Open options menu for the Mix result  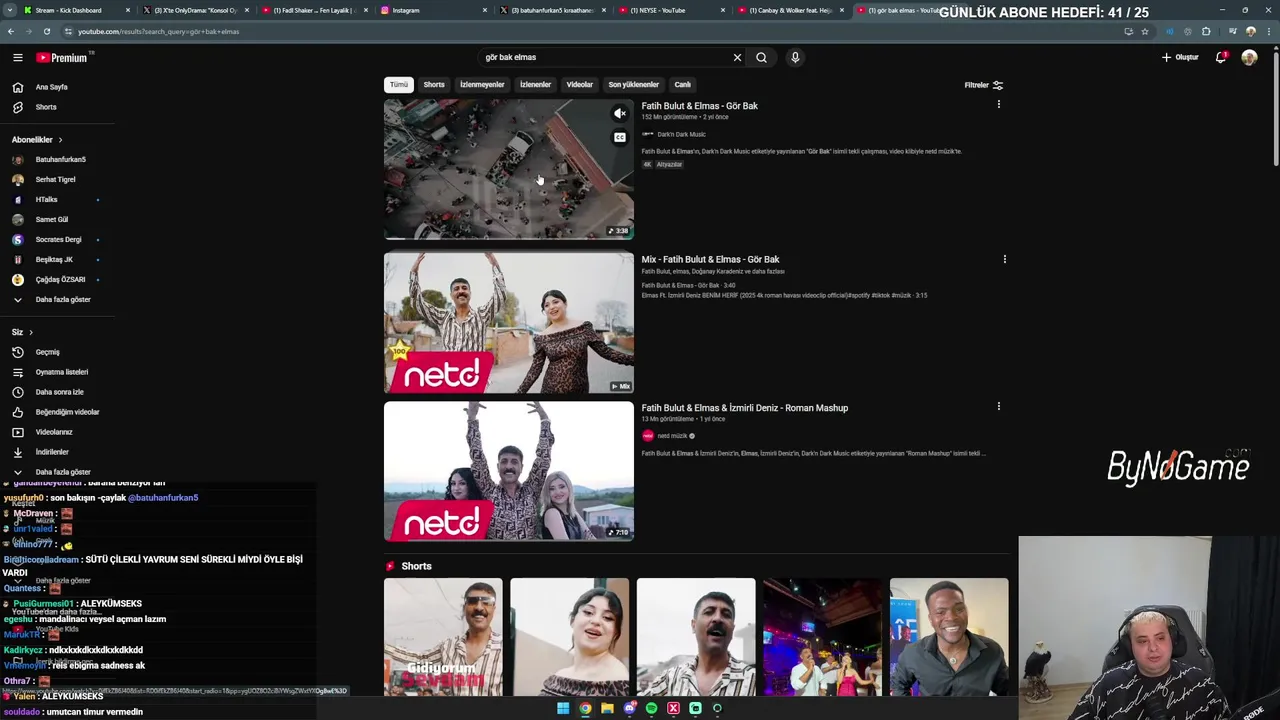pyautogui.click(x=1004, y=259)
